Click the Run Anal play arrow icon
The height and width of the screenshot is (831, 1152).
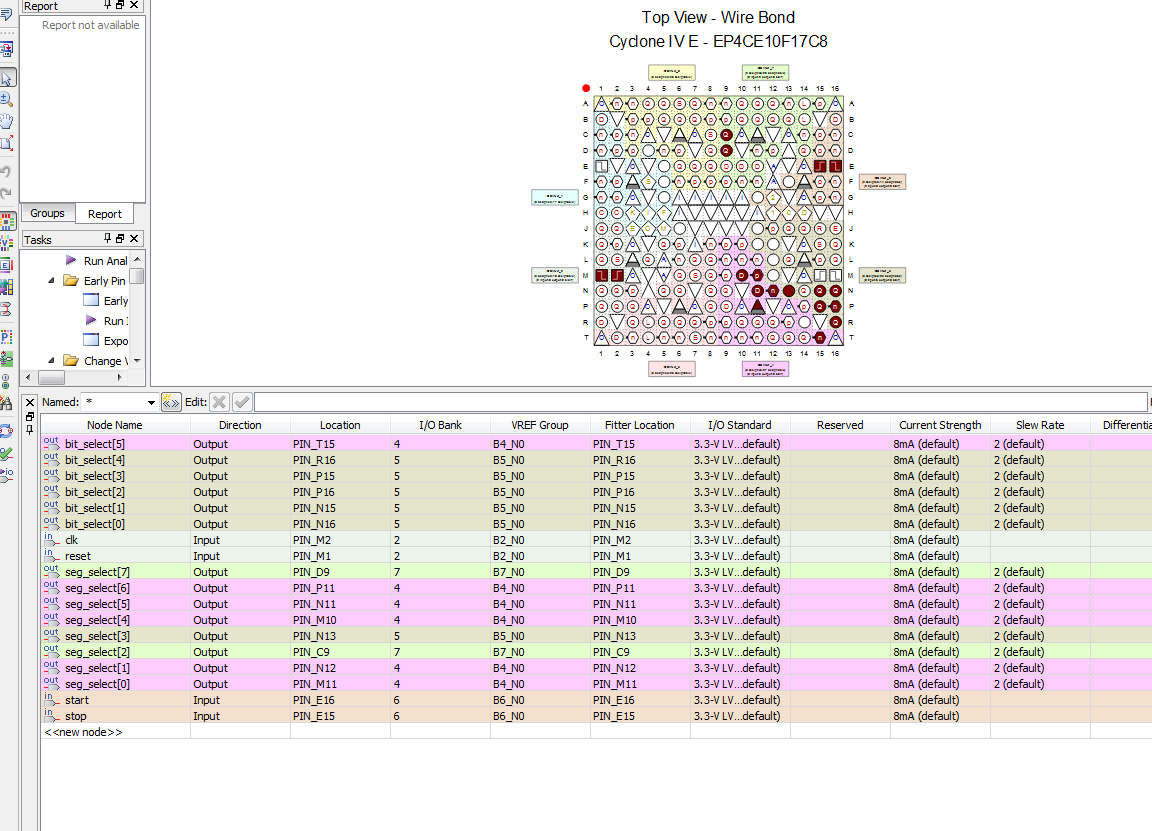(x=71, y=260)
